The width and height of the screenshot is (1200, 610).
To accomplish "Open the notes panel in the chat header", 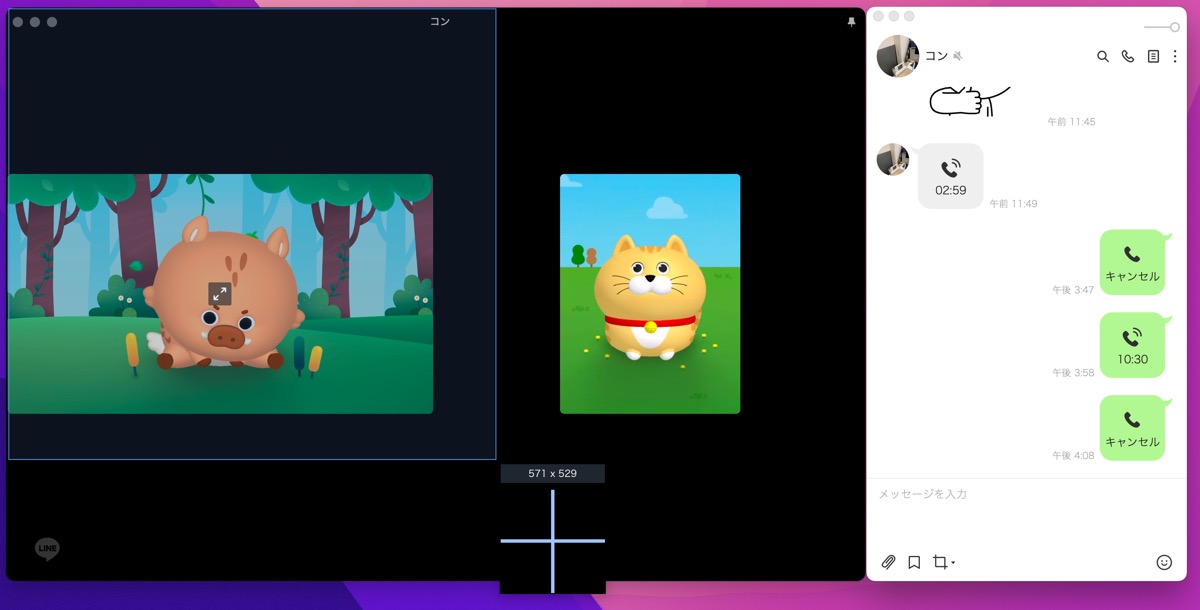I will pyautogui.click(x=1152, y=57).
